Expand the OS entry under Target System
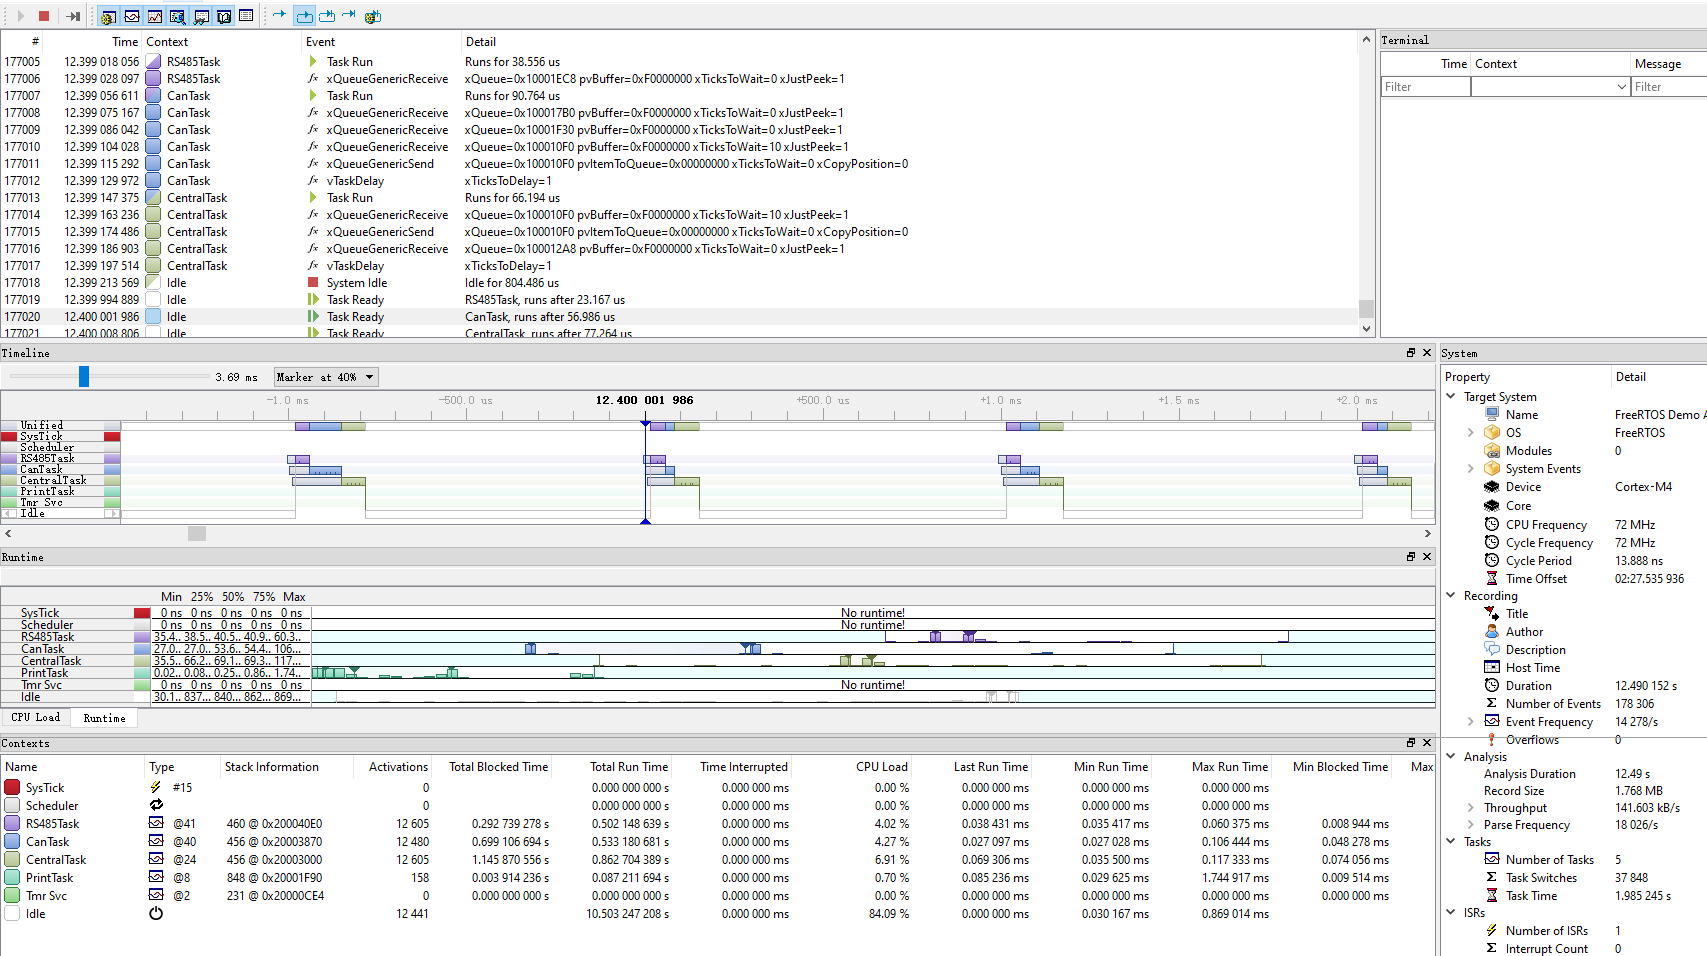Screen dimensions: 1707x956 click(x=1470, y=432)
